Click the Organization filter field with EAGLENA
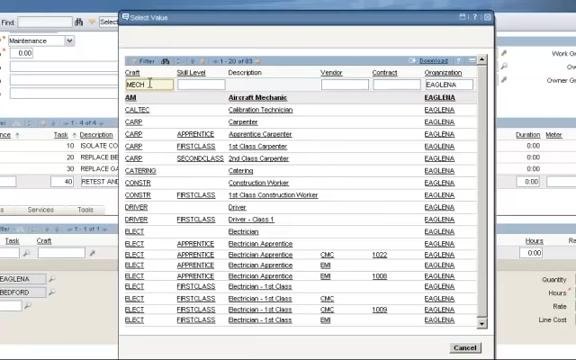This screenshot has height=360, width=576. (449, 84)
